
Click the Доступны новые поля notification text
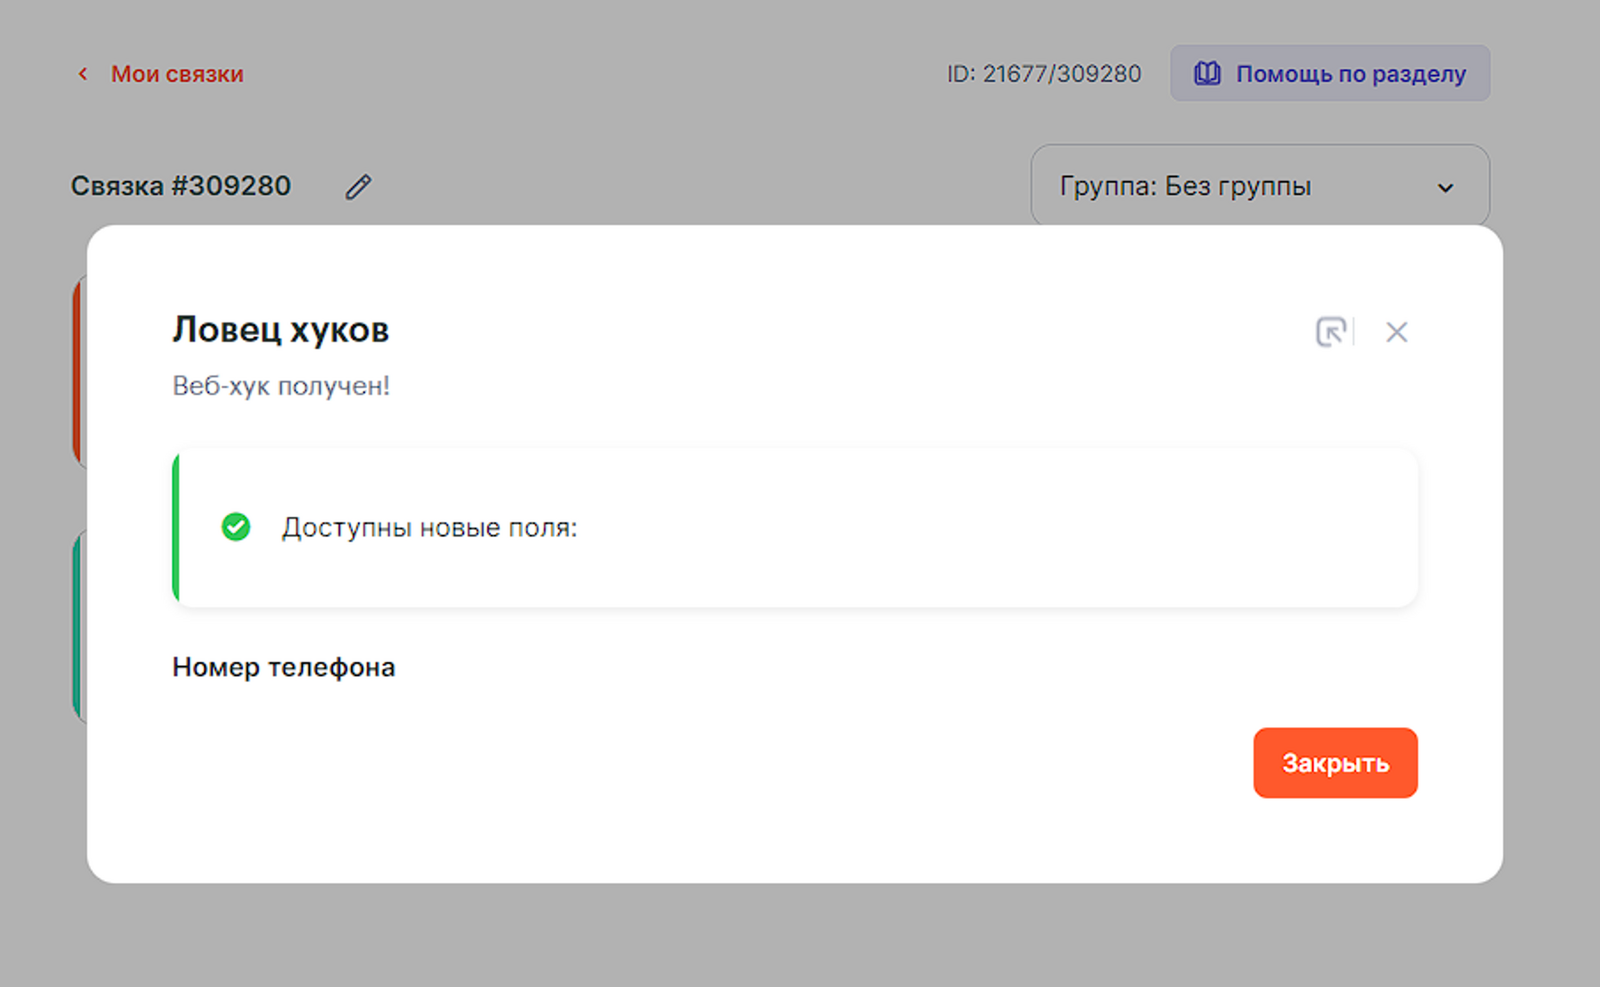point(429,528)
